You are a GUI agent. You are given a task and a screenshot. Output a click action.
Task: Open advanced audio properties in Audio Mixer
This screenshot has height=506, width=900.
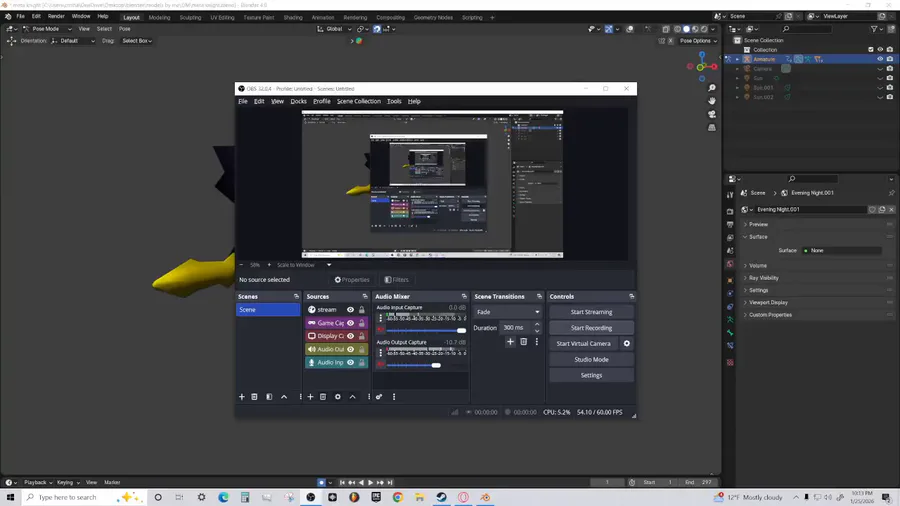[379, 396]
